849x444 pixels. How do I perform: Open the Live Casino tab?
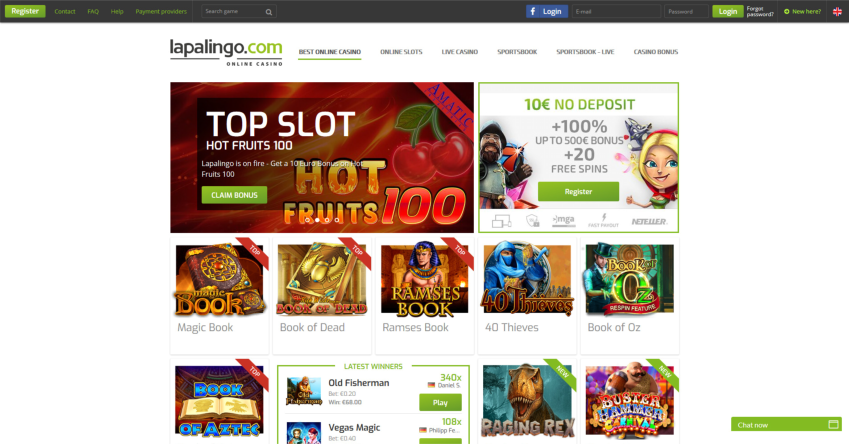(x=460, y=52)
